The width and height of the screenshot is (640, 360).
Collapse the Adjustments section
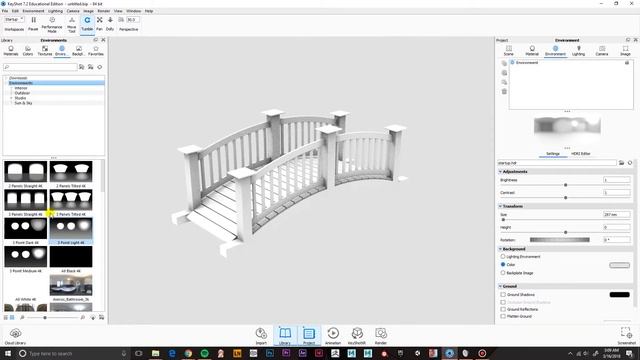pos(500,172)
